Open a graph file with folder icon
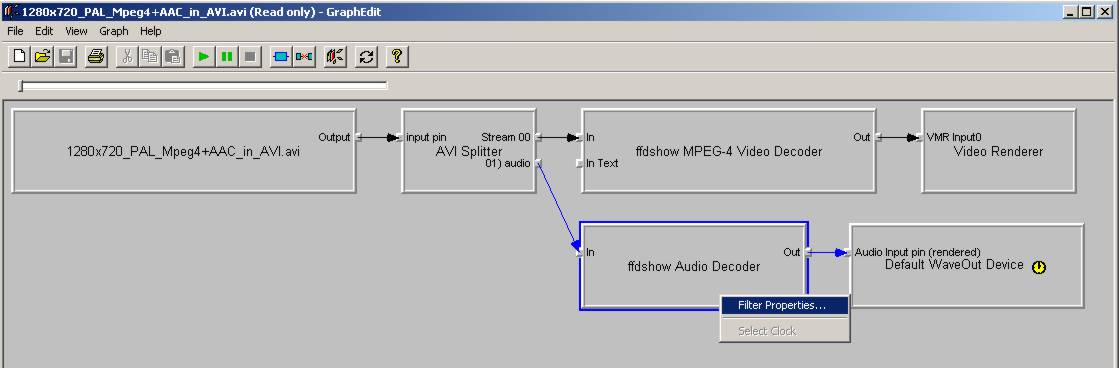The height and width of the screenshot is (368, 1119). (x=43, y=56)
